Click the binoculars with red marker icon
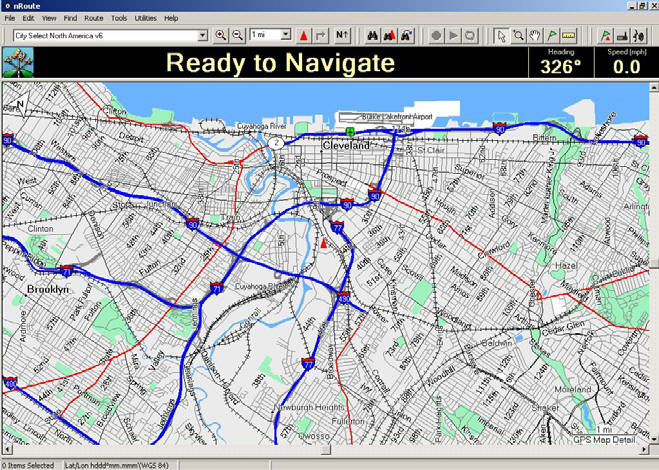 click(x=390, y=36)
